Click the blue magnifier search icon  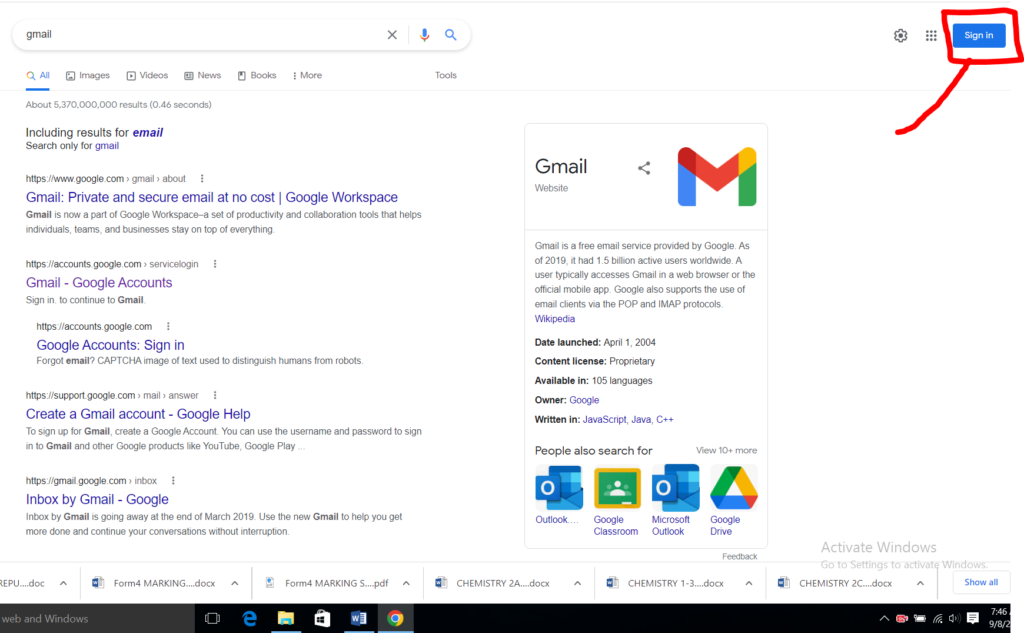tap(451, 35)
